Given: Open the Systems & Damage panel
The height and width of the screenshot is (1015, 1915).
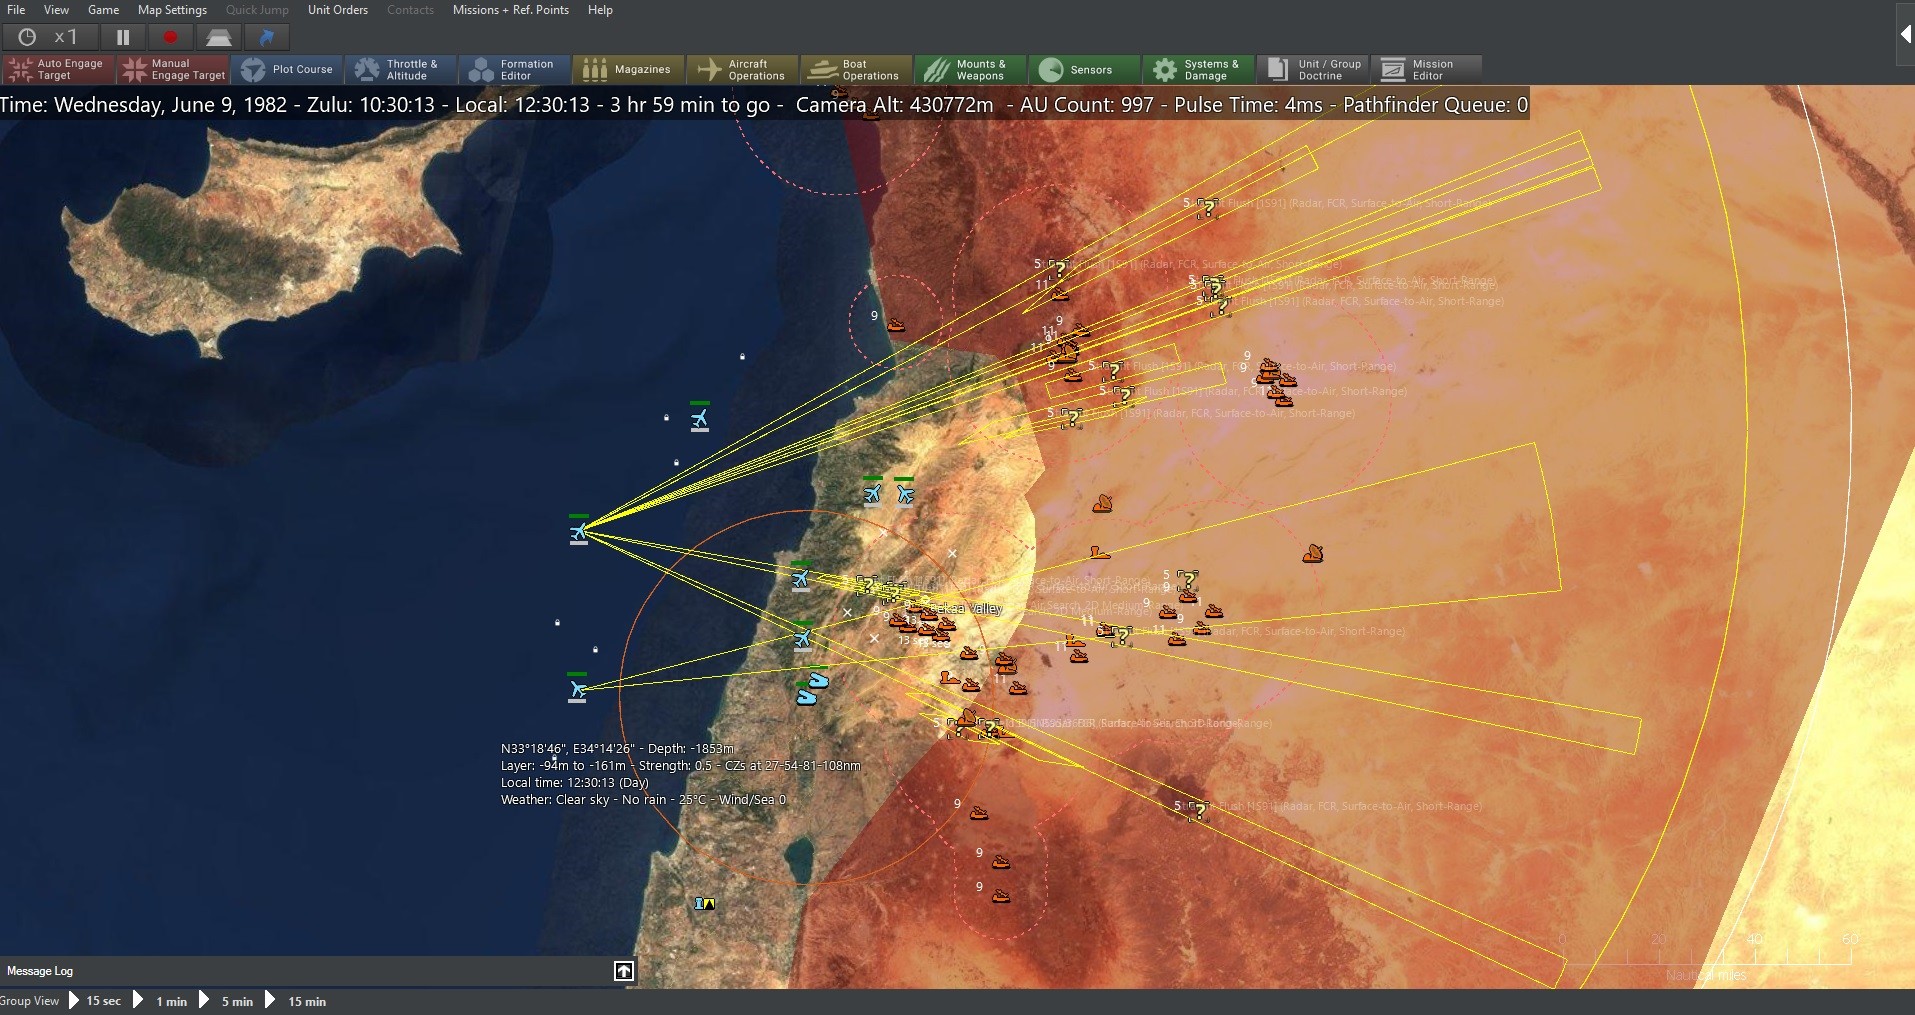Looking at the screenshot, I should pos(1198,69).
